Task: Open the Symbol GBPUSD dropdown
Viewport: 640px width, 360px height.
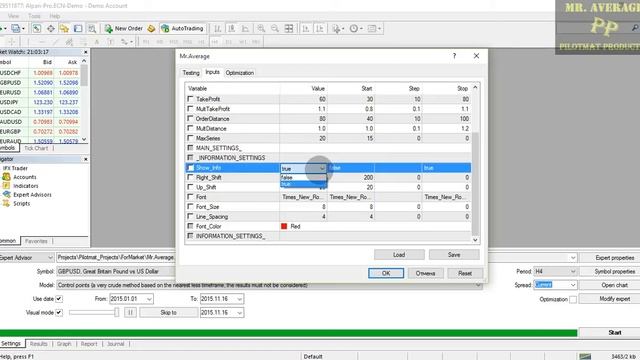Action: [116, 271]
